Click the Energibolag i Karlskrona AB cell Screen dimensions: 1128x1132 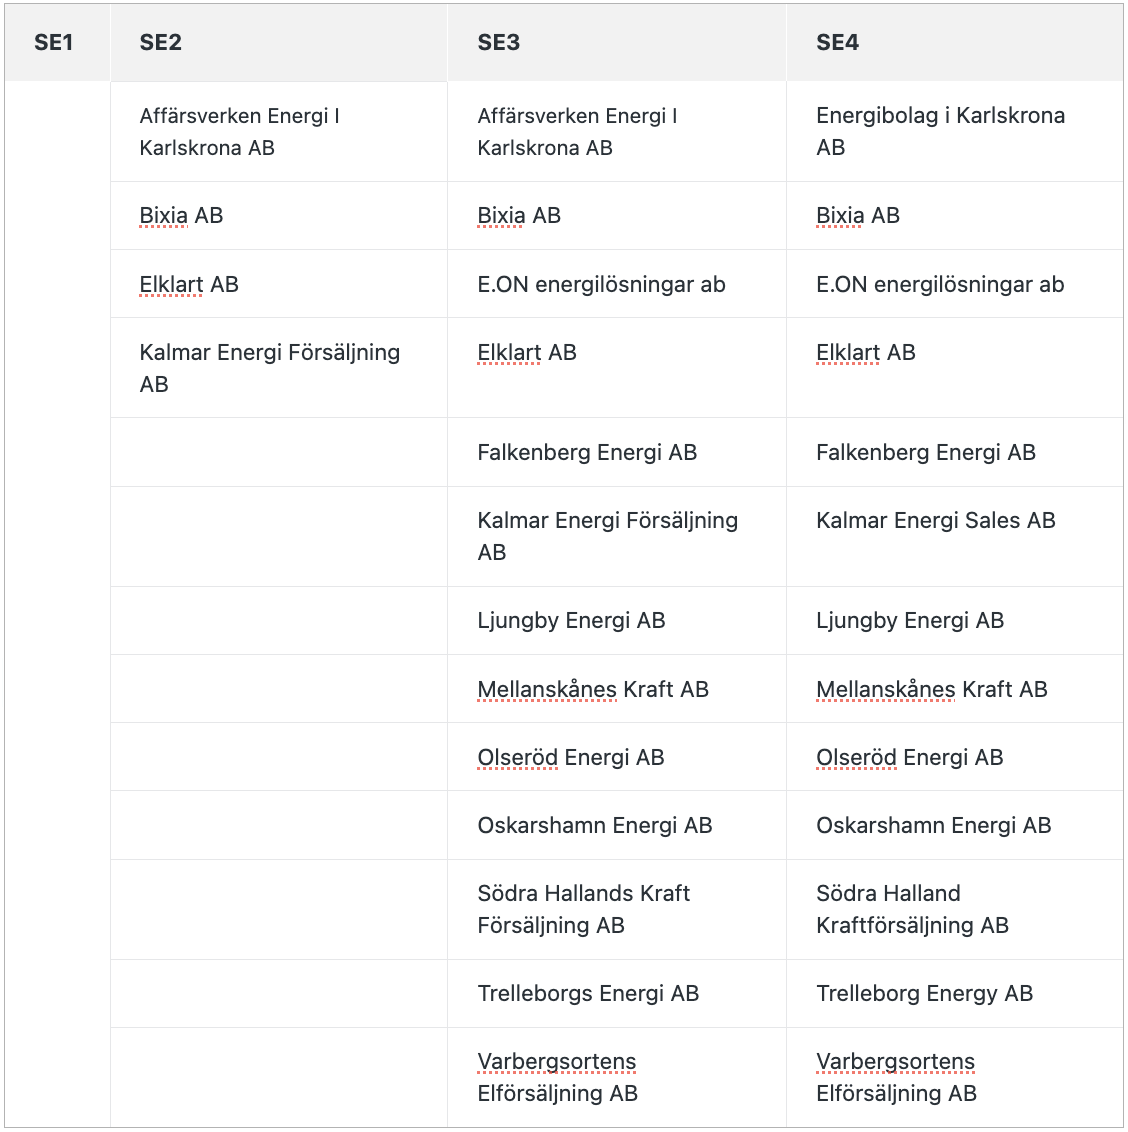click(x=955, y=131)
